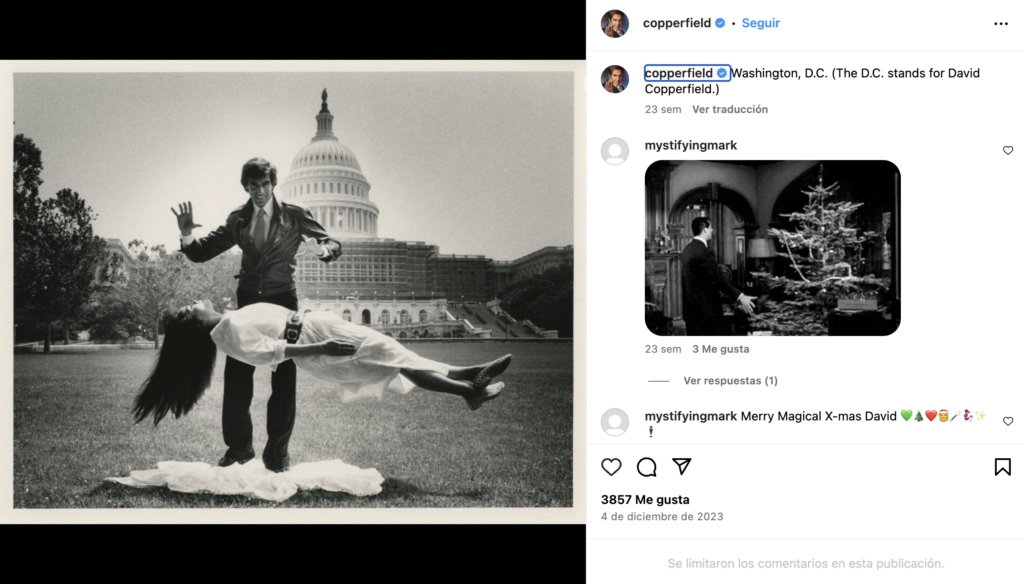Like the Merry Magical X-mas comment
Screen dimensions: 1024x584
coord(1007,422)
